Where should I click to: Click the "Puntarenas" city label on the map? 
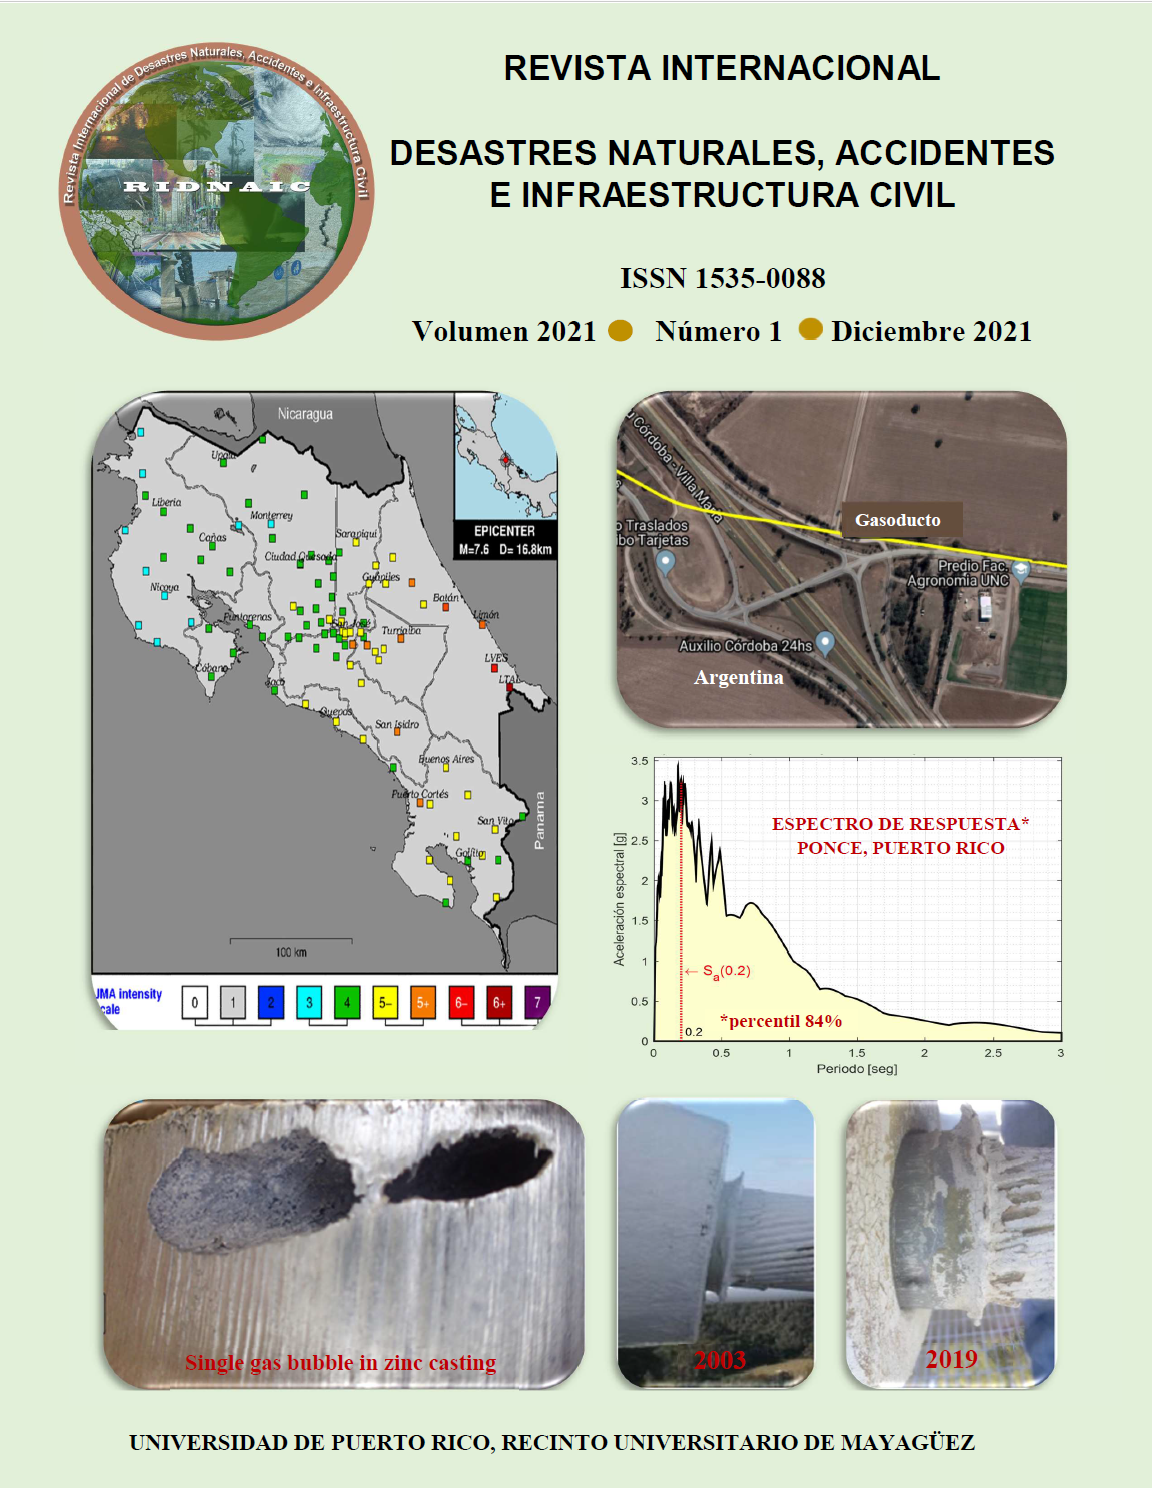pyautogui.click(x=247, y=617)
